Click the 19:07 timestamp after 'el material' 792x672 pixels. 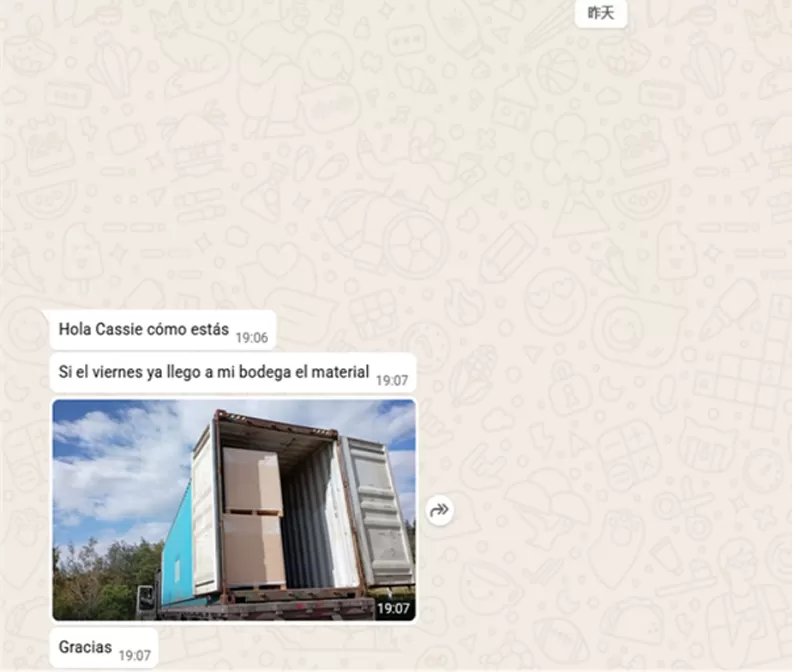391,380
